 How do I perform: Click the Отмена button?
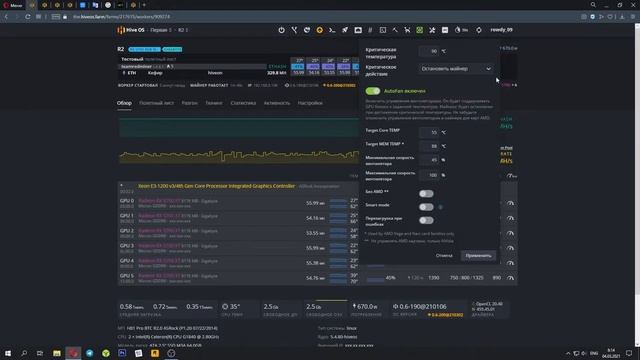pyautogui.click(x=444, y=256)
